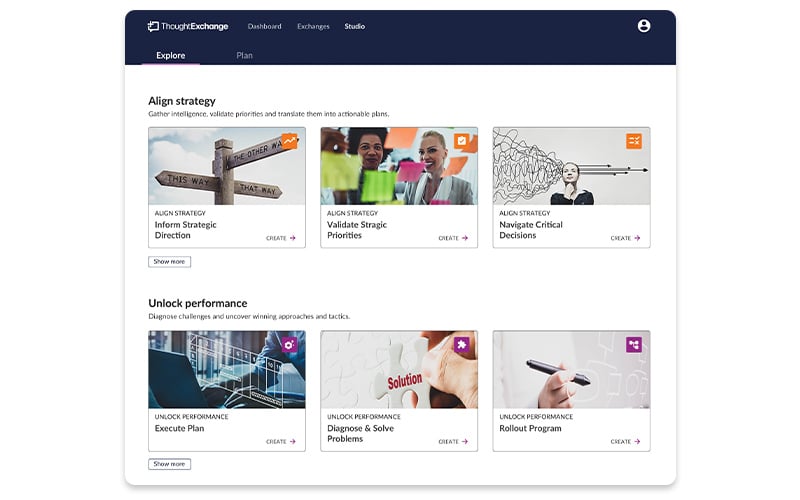Click the purple puzzle icon on Diagnose & Solve Problems

pyautogui.click(x=462, y=344)
